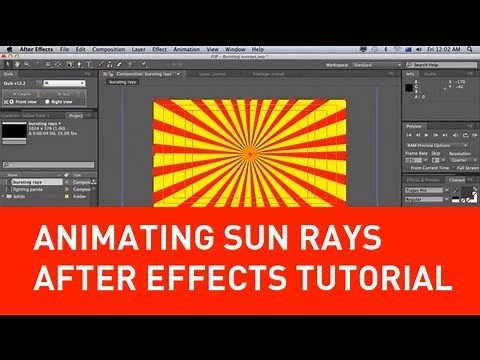Screen dimensions: 480x360
Task: Select the bursting rays project item
Action: (37, 182)
